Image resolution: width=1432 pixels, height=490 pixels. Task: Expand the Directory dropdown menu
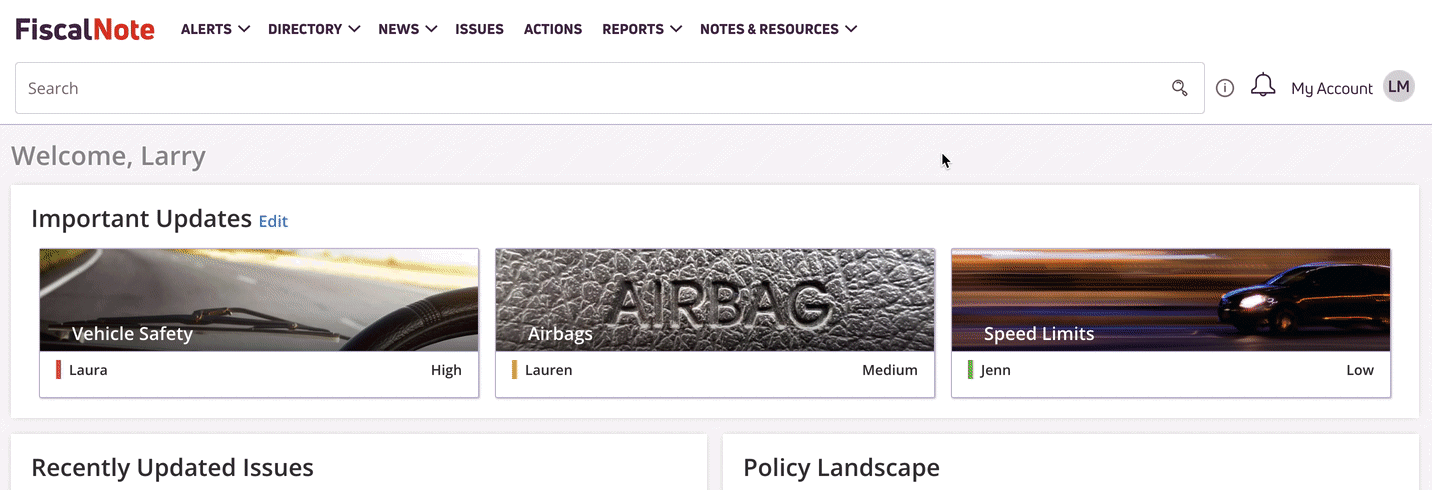tap(314, 29)
